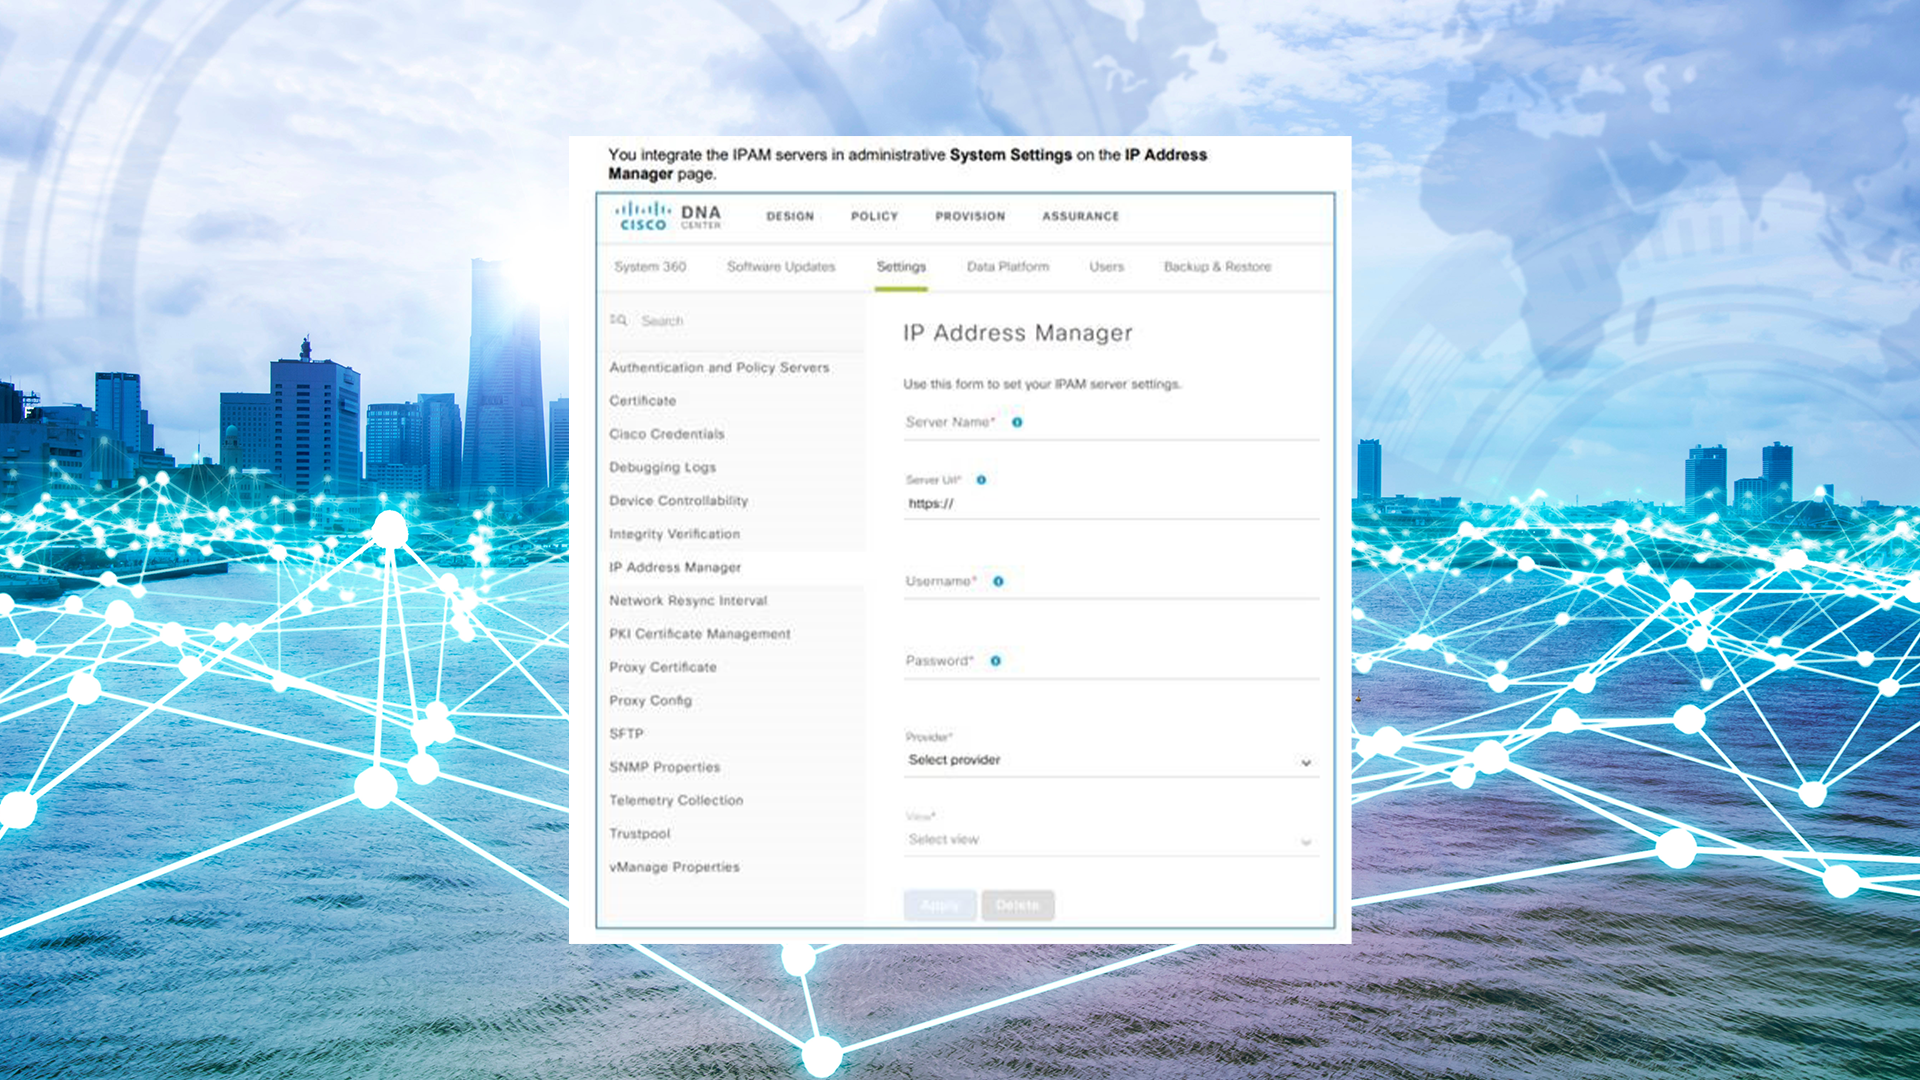1920x1080 pixels.
Task: Click the Cisco DNA Center logo
Action: (x=668, y=216)
